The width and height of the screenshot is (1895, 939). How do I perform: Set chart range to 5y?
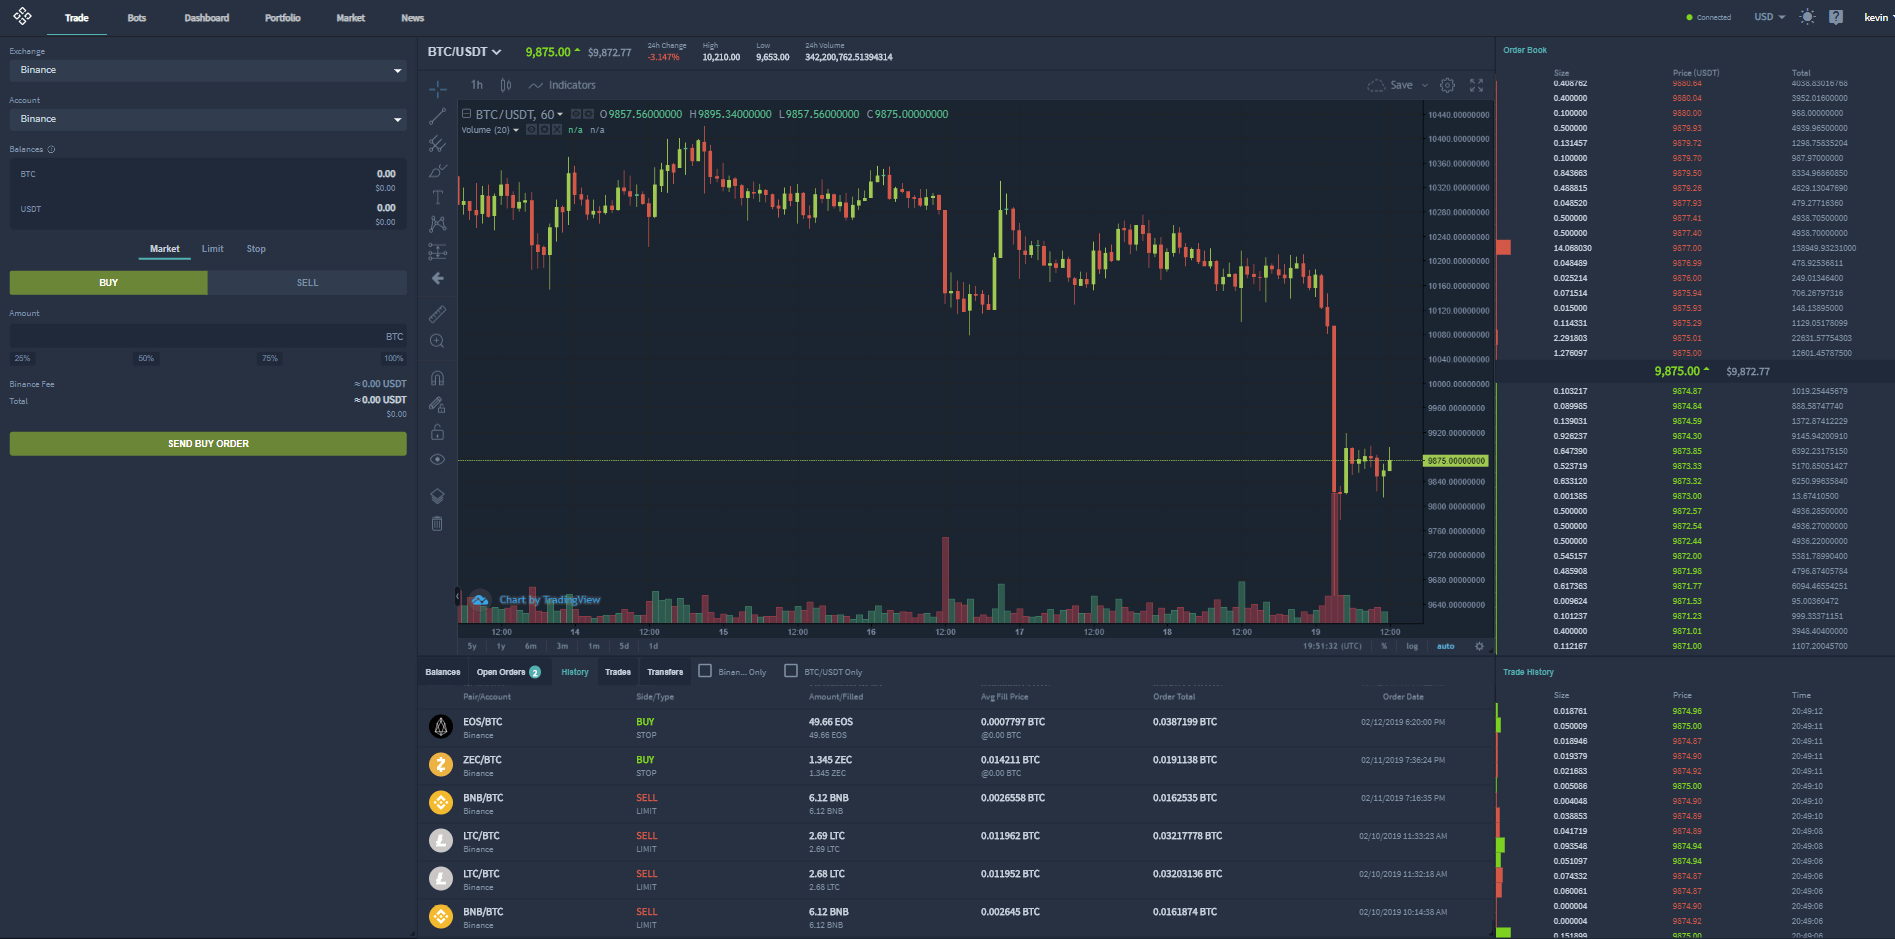pyautogui.click(x=472, y=646)
